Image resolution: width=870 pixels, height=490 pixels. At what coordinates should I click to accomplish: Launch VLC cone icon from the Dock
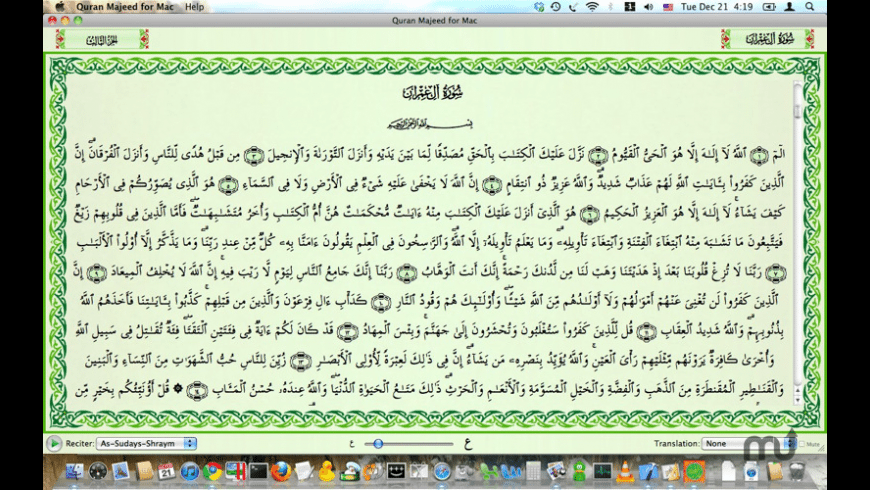click(625, 471)
